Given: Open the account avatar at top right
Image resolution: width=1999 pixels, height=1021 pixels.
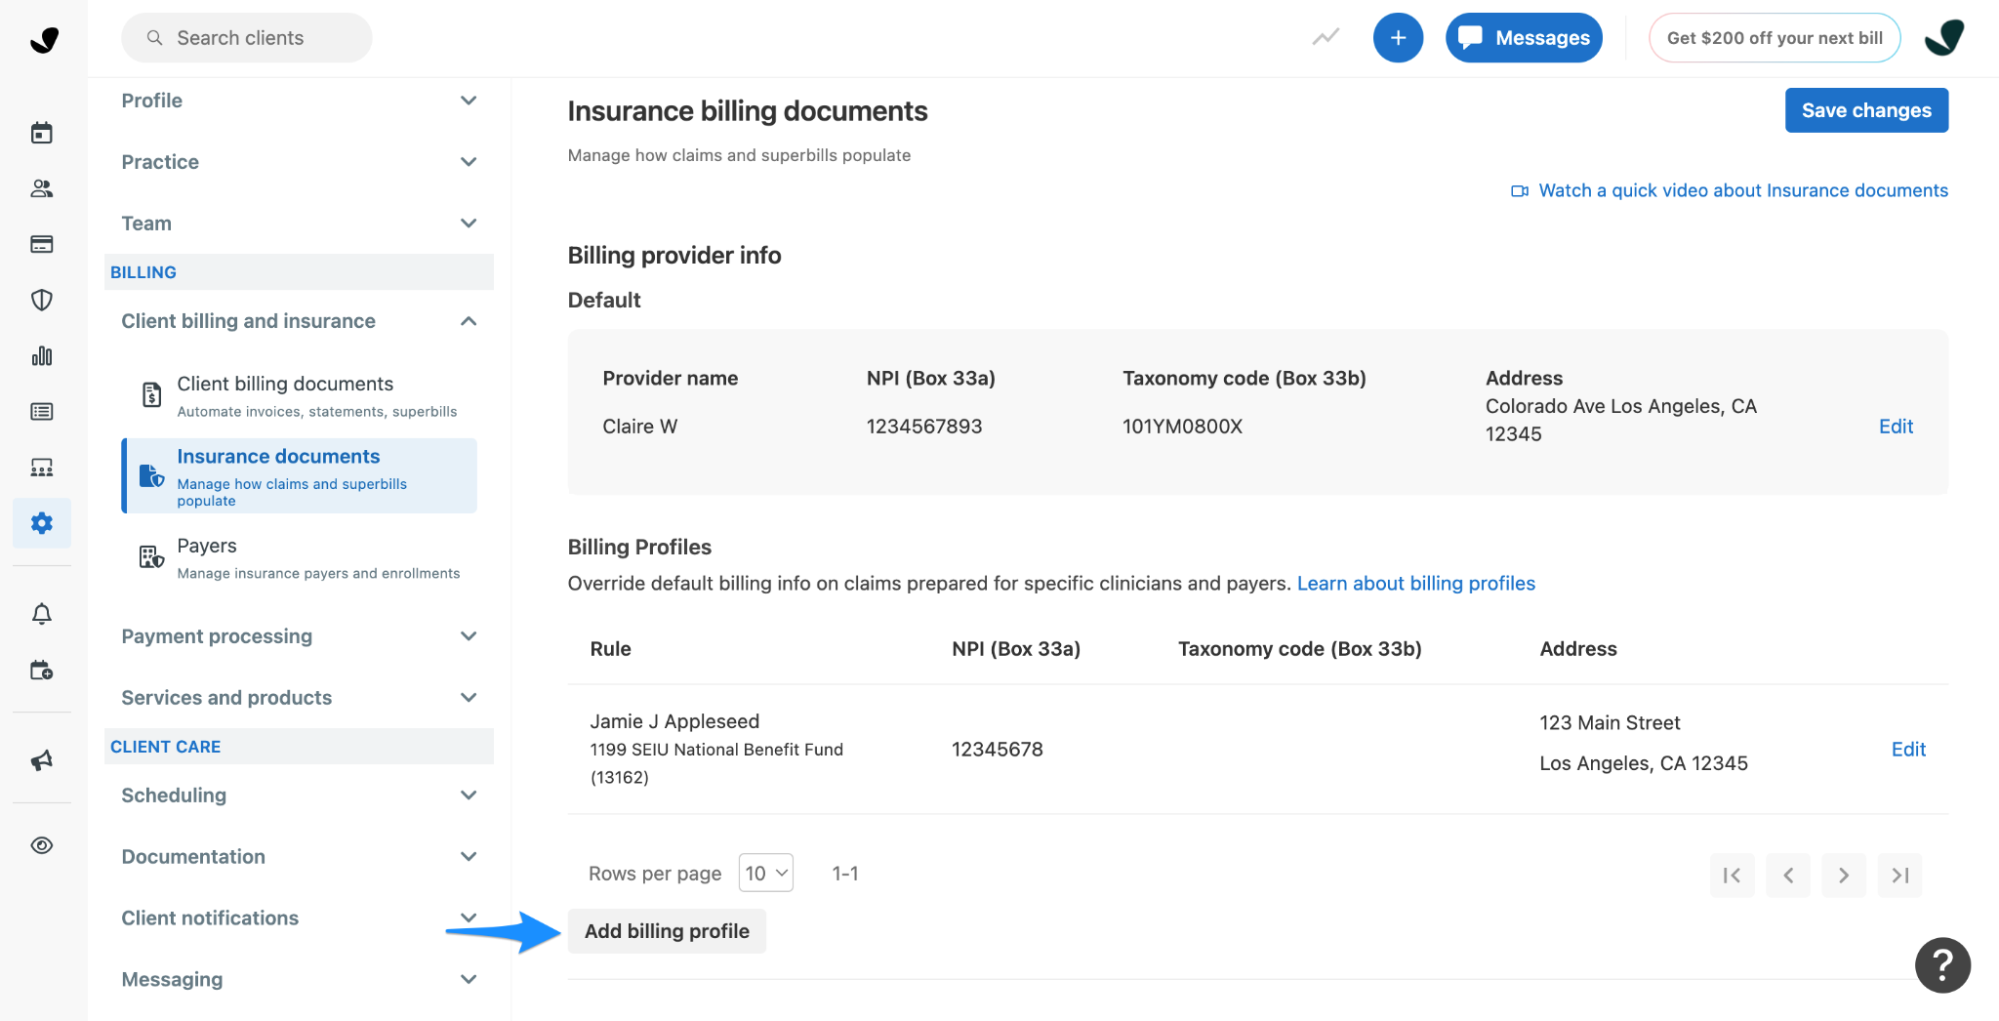Looking at the screenshot, I should coord(1944,38).
